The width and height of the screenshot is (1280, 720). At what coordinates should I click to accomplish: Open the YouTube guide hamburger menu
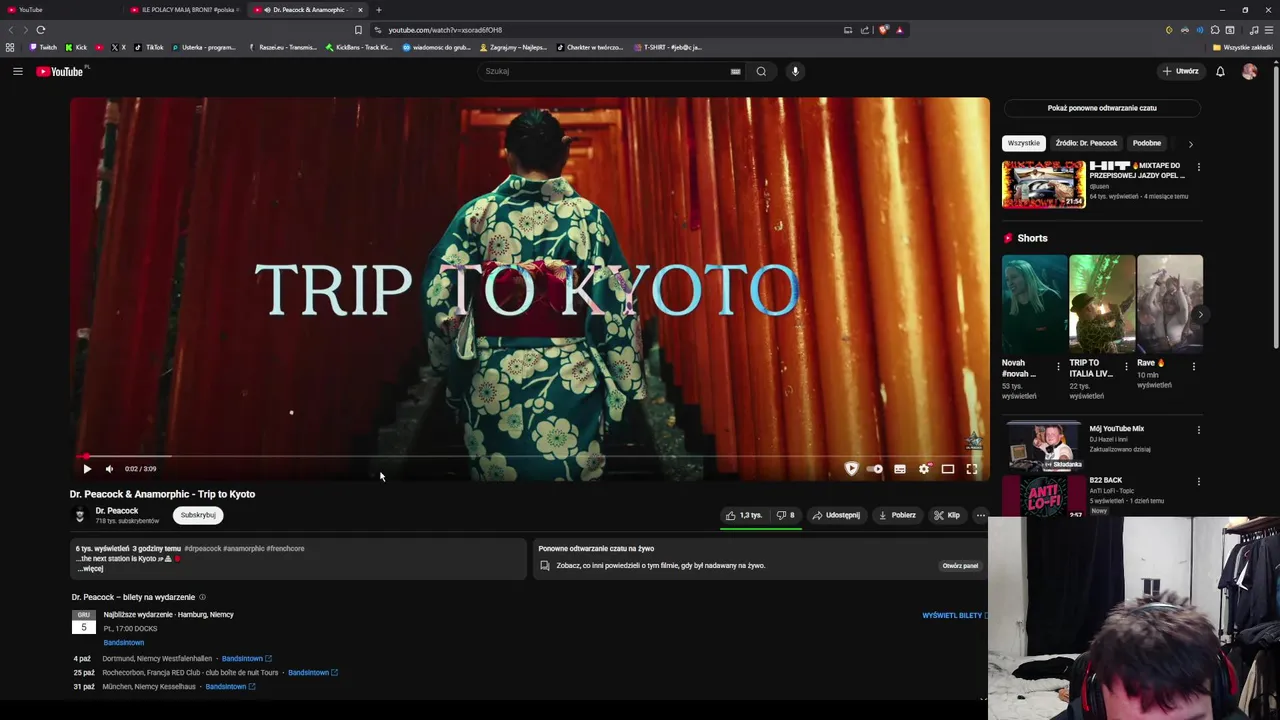[x=17, y=71]
